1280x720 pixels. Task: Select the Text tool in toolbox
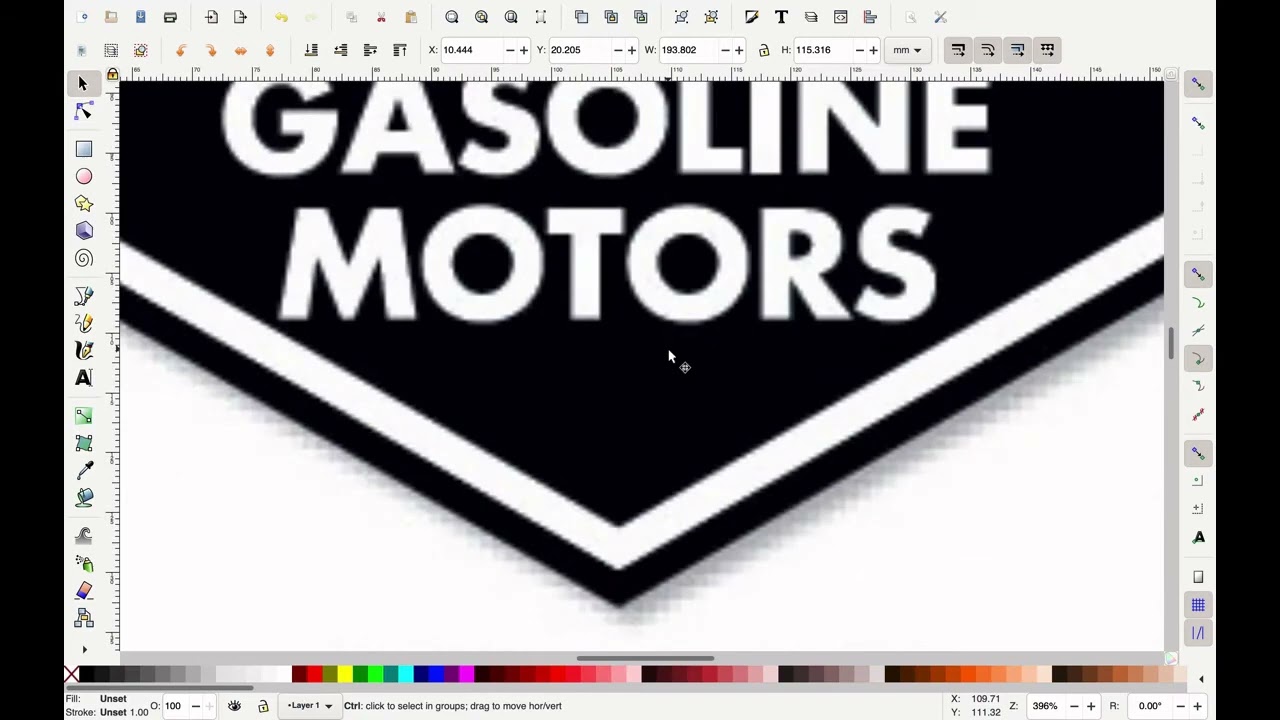[x=83, y=378]
